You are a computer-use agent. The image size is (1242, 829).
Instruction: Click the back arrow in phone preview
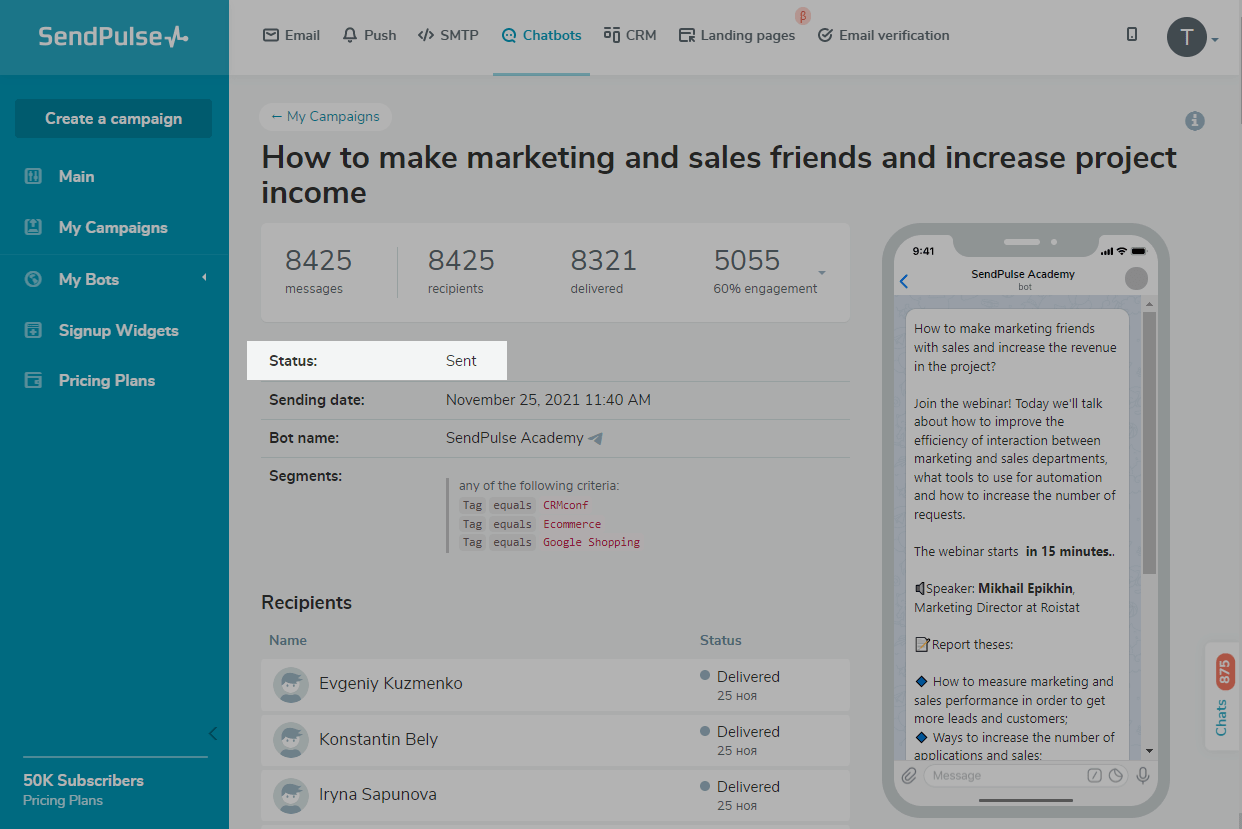click(904, 281)
